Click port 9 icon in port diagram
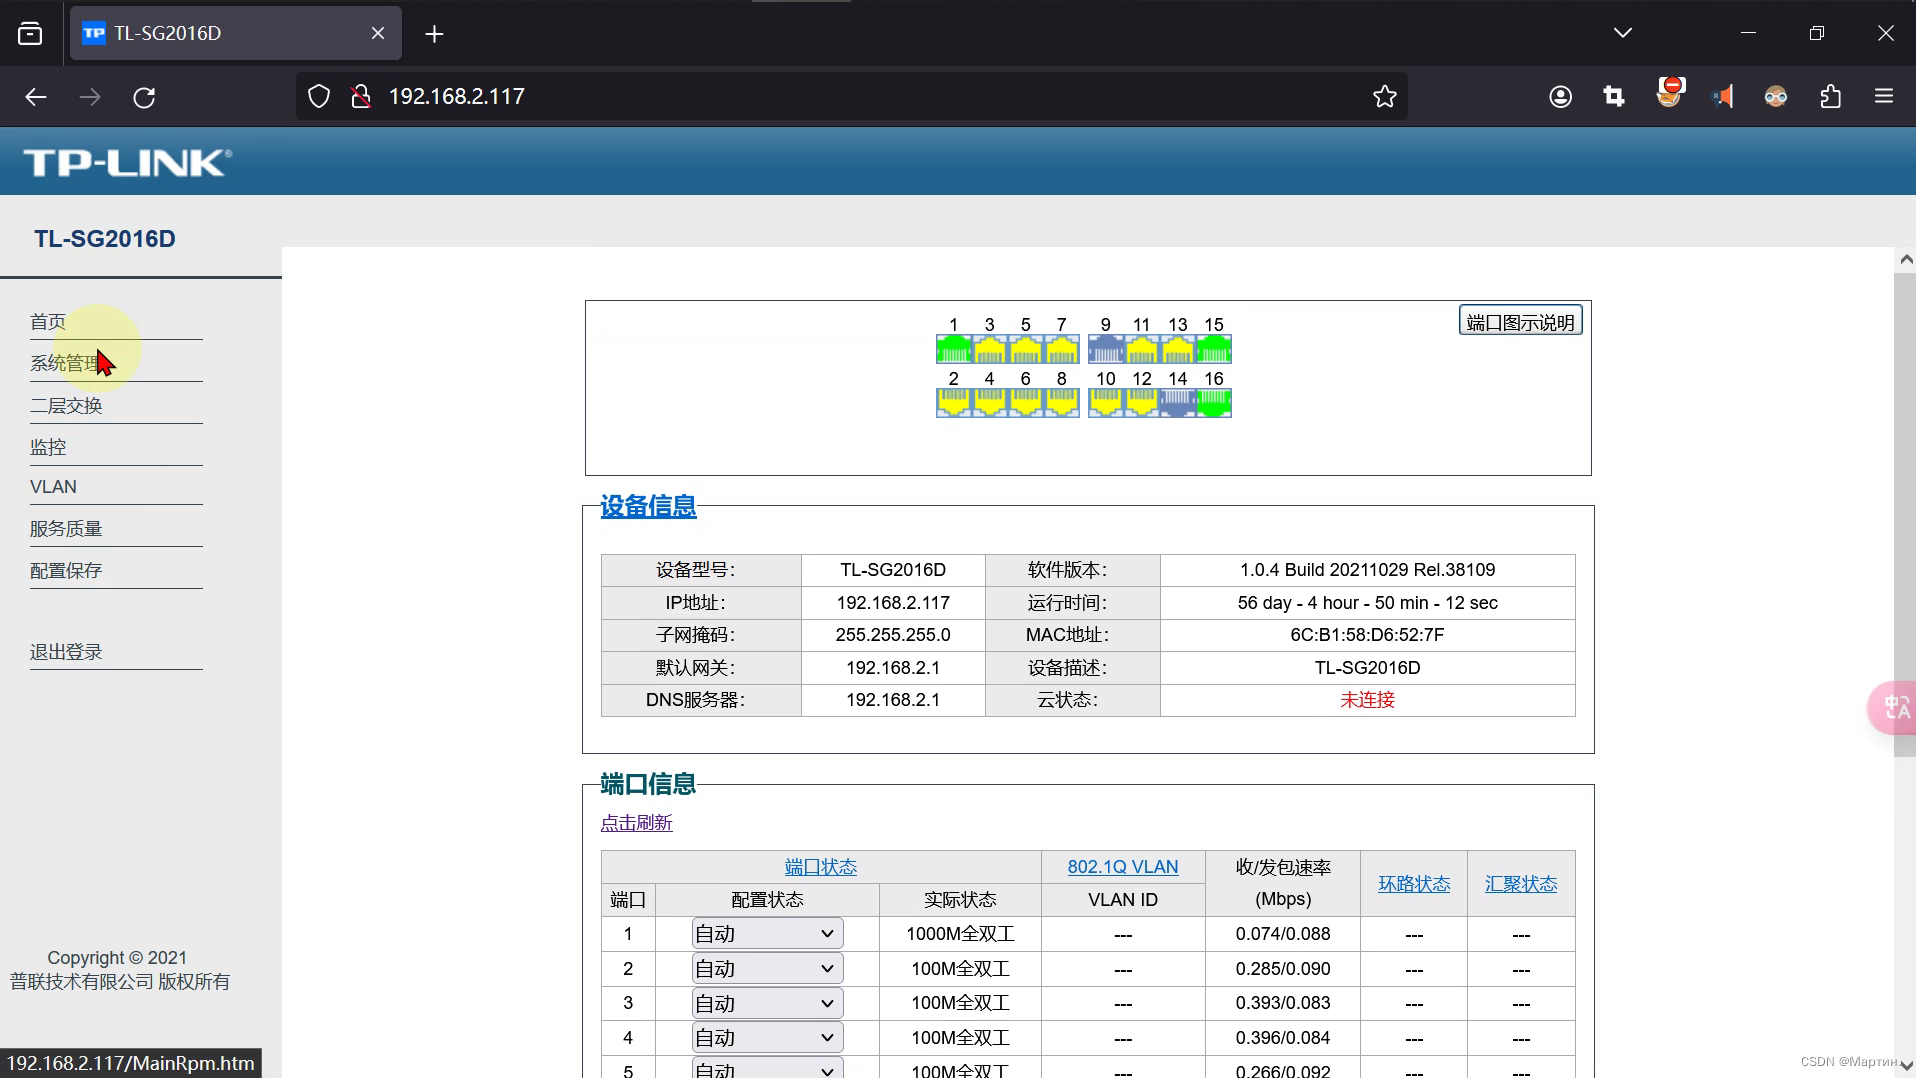 (1105, 349)
